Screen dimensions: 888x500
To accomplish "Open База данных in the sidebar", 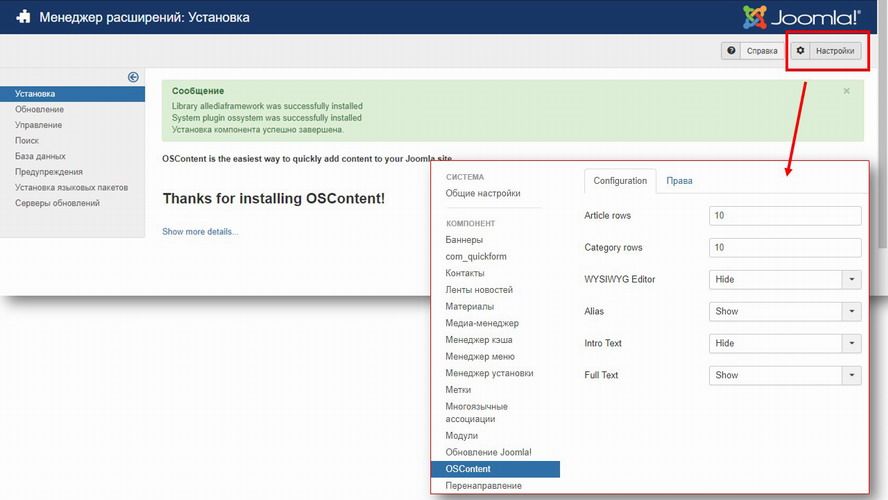I will [x=40, y=156].
